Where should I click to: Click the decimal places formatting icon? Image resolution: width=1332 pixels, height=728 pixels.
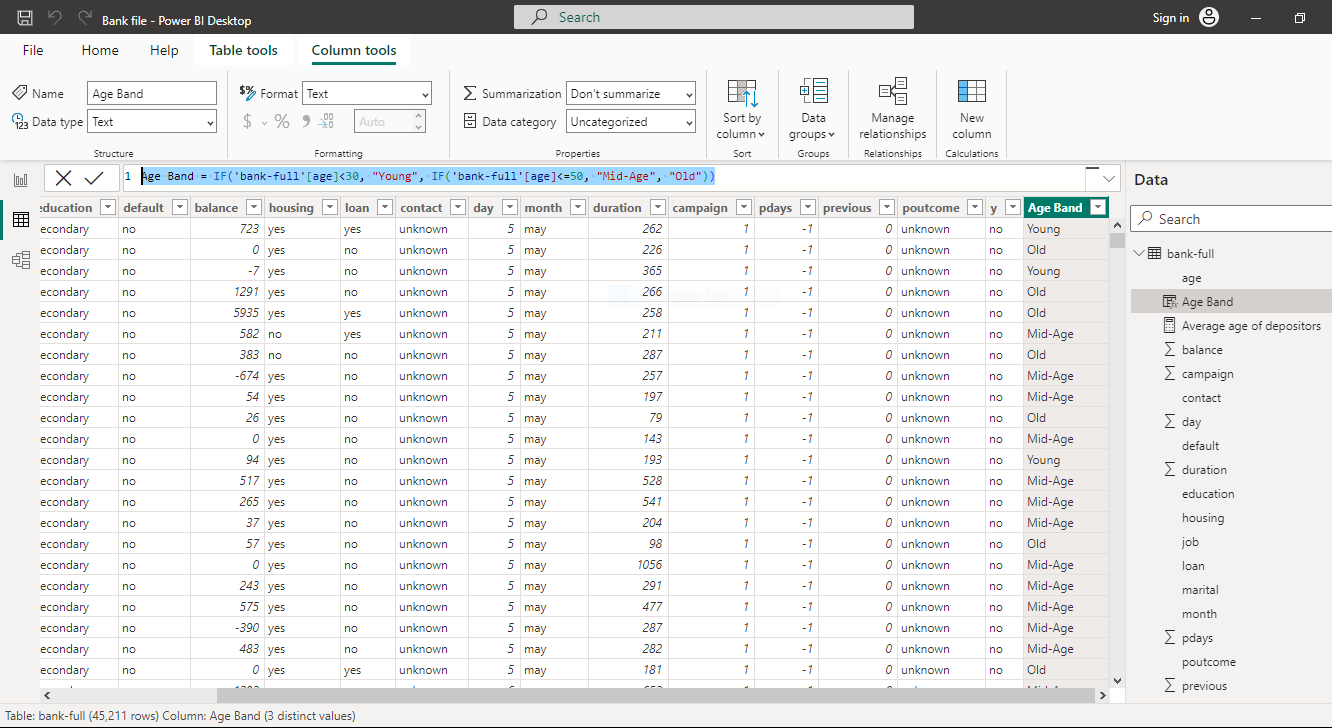(327, 121)
